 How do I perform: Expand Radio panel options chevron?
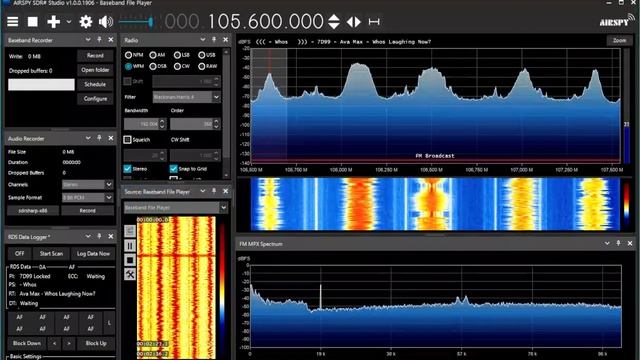[202, 40]
